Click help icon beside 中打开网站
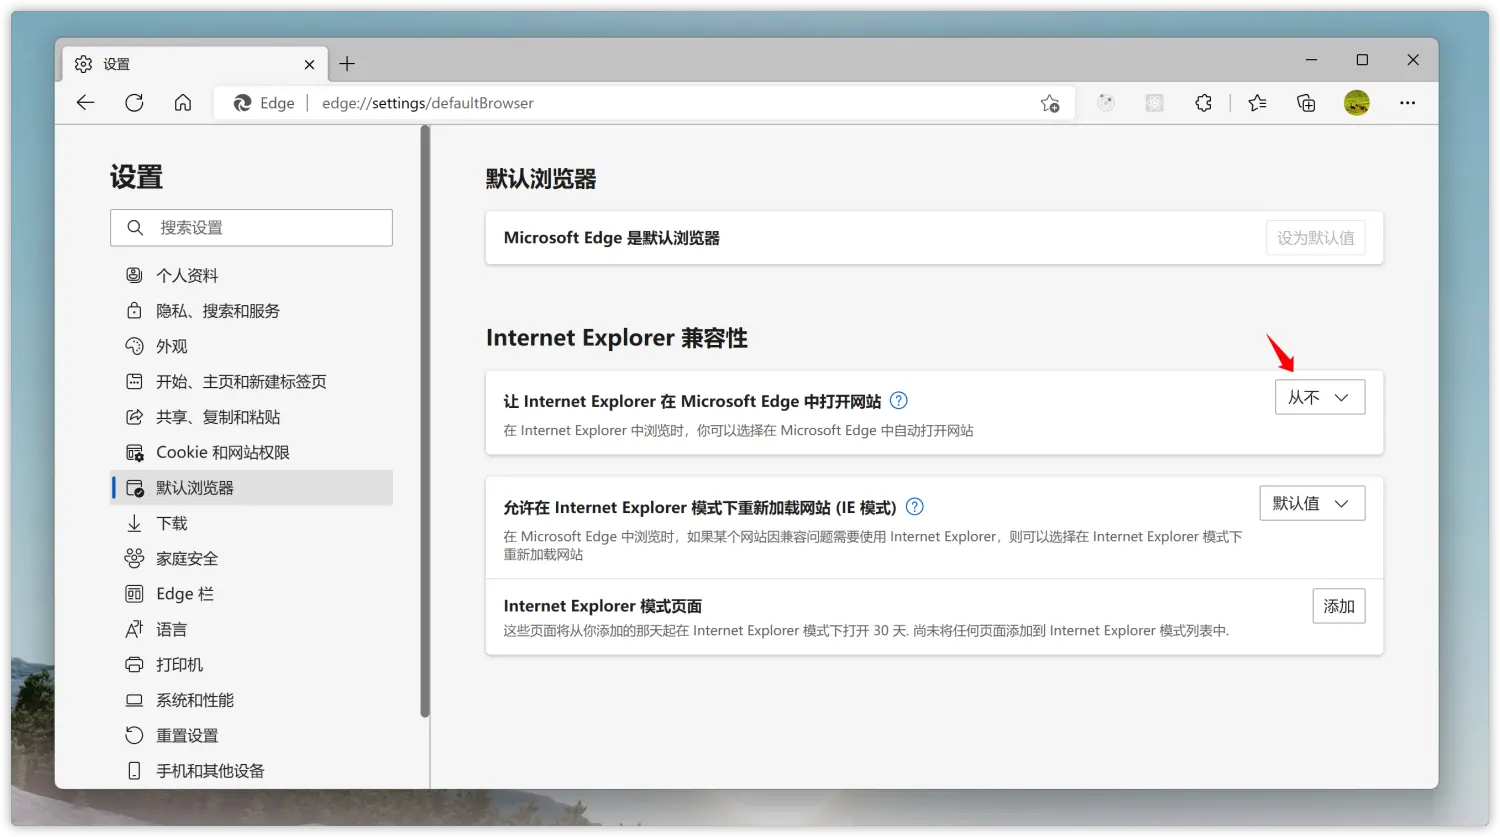This screenshot has width=1500, height=837. pyautogui.click(x=899, y=401)
